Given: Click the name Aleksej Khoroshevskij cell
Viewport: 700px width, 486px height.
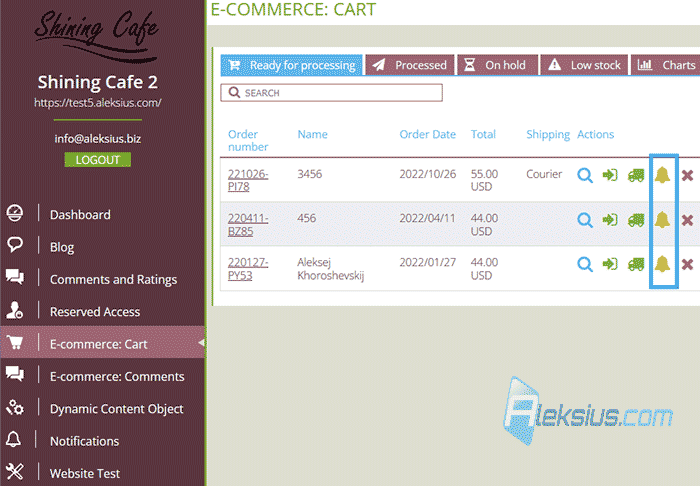Looking at the screenshot, I should 330,269.
